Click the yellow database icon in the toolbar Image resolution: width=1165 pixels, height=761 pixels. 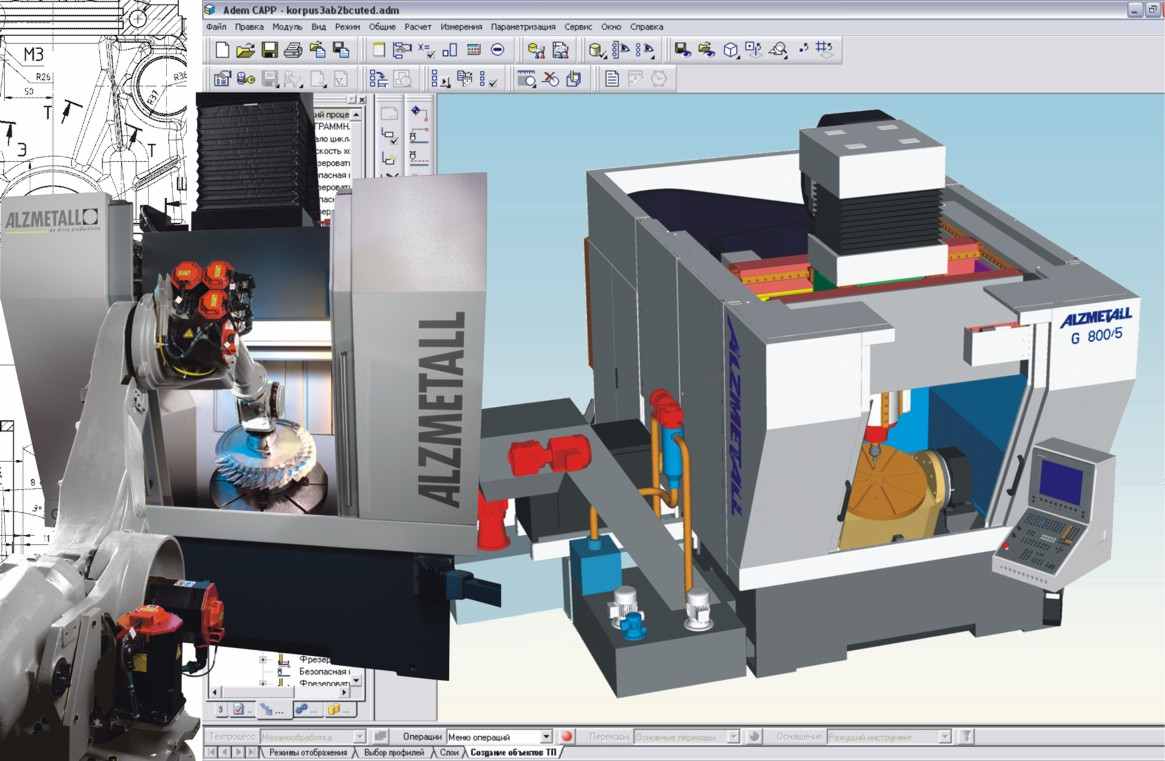(536, 50)
